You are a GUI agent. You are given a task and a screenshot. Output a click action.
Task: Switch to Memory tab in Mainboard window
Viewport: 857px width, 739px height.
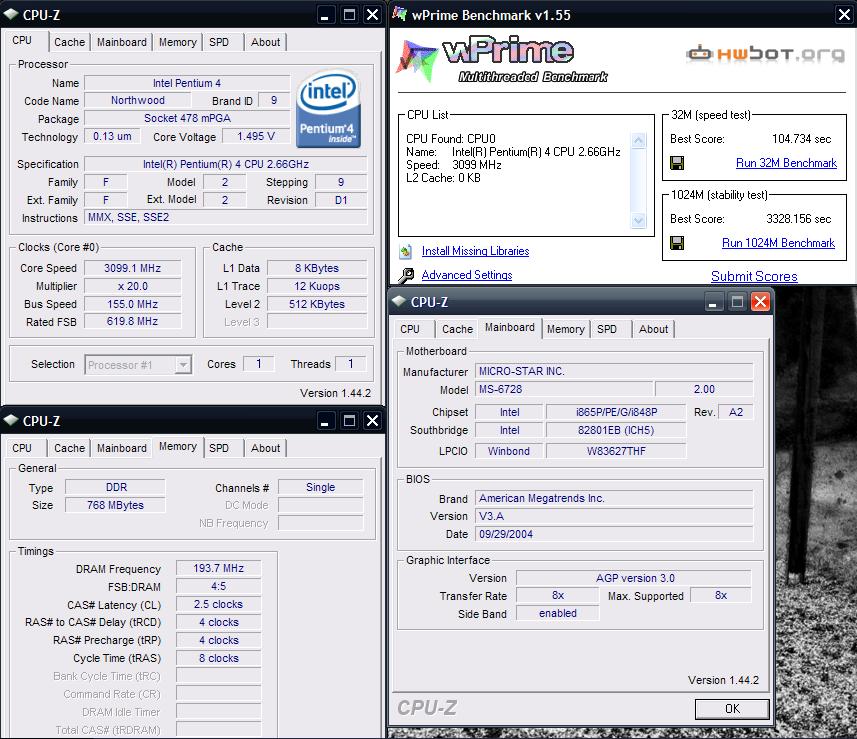(x=566, y=329)
